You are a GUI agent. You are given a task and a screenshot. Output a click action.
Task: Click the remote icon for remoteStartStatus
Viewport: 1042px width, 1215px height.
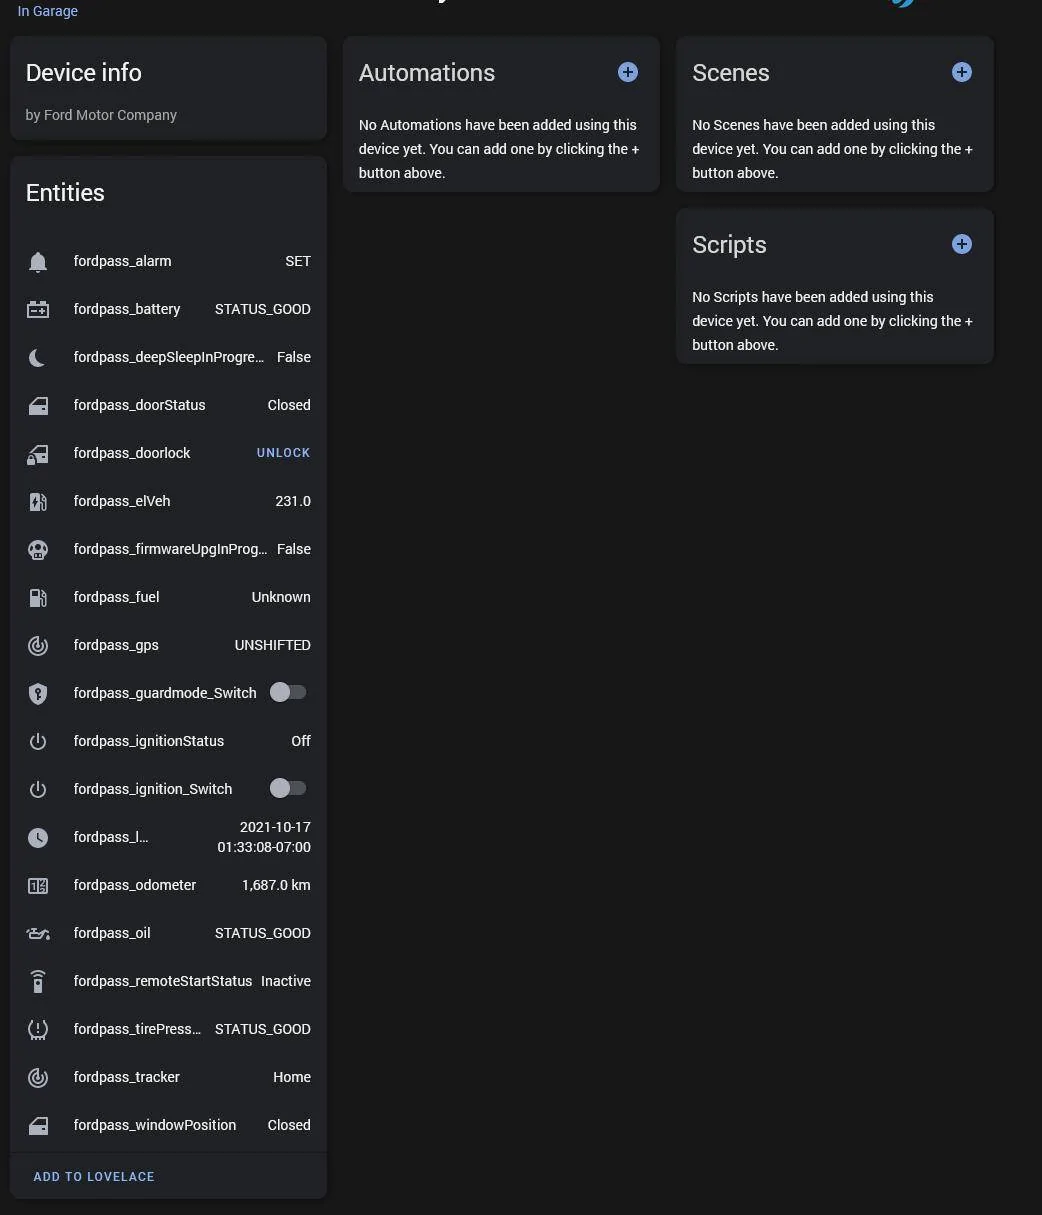38,981
